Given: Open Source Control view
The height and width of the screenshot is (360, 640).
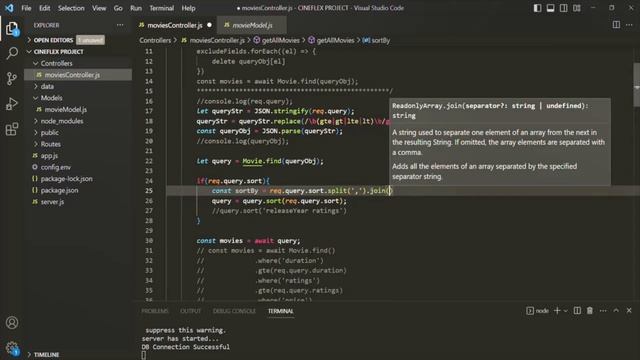Looking at the screenshot, I should click(12, 78).
